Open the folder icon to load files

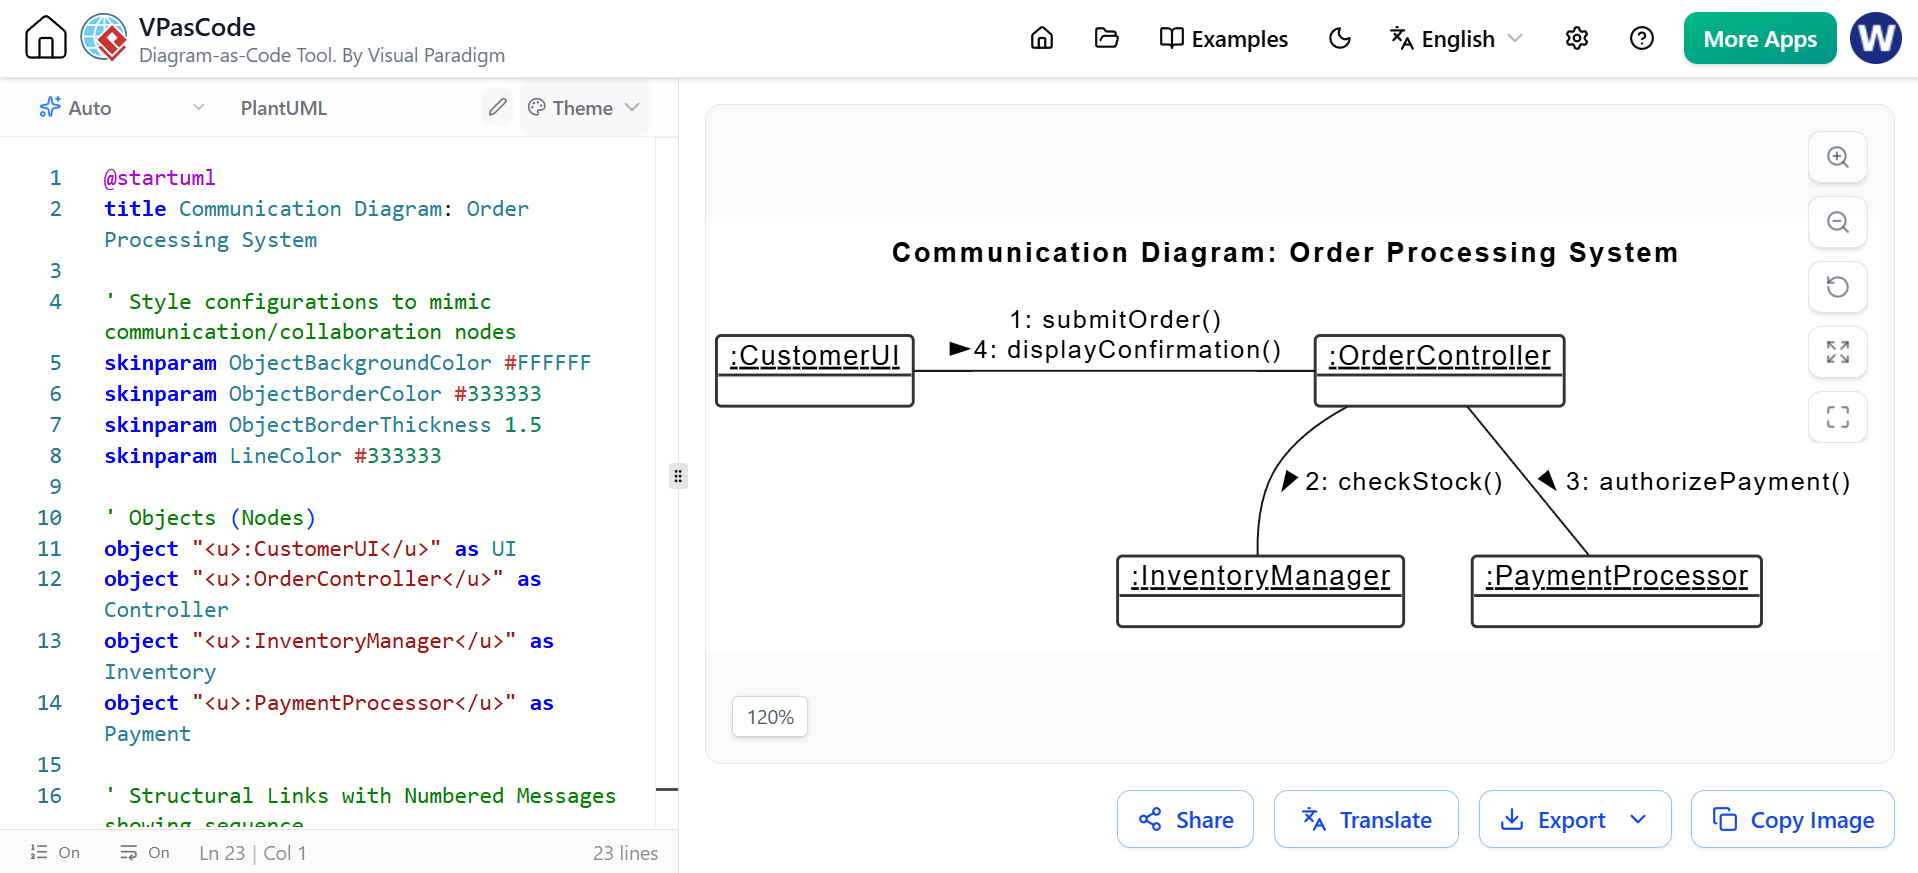(1107, 38)
